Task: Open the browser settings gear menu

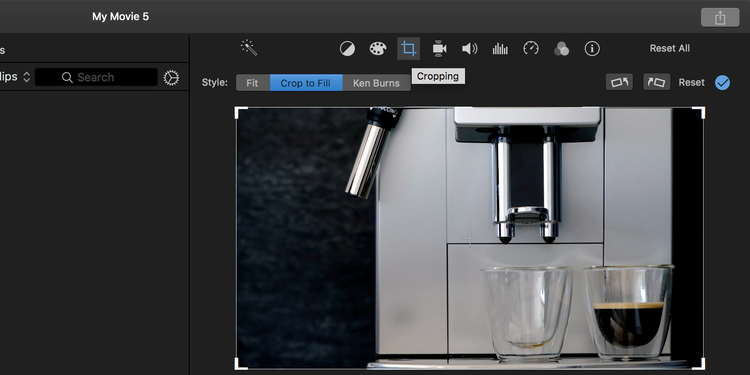Action: point(171,77)
